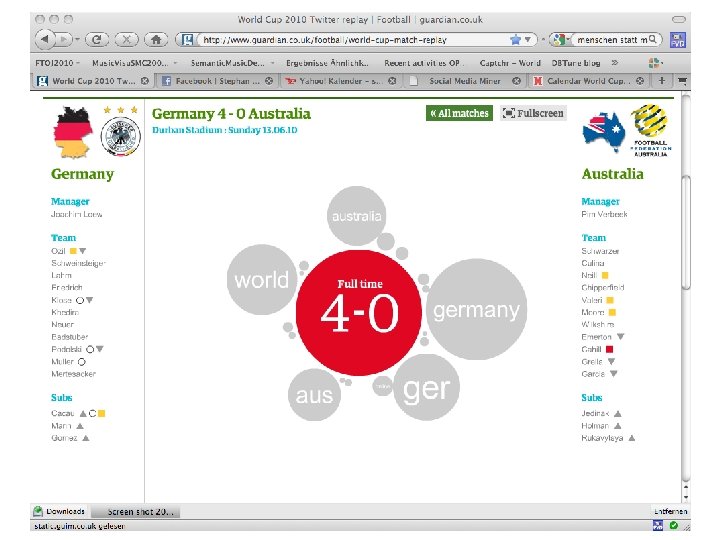
Task: Click the German football federation crest
Action: [120, 136]
